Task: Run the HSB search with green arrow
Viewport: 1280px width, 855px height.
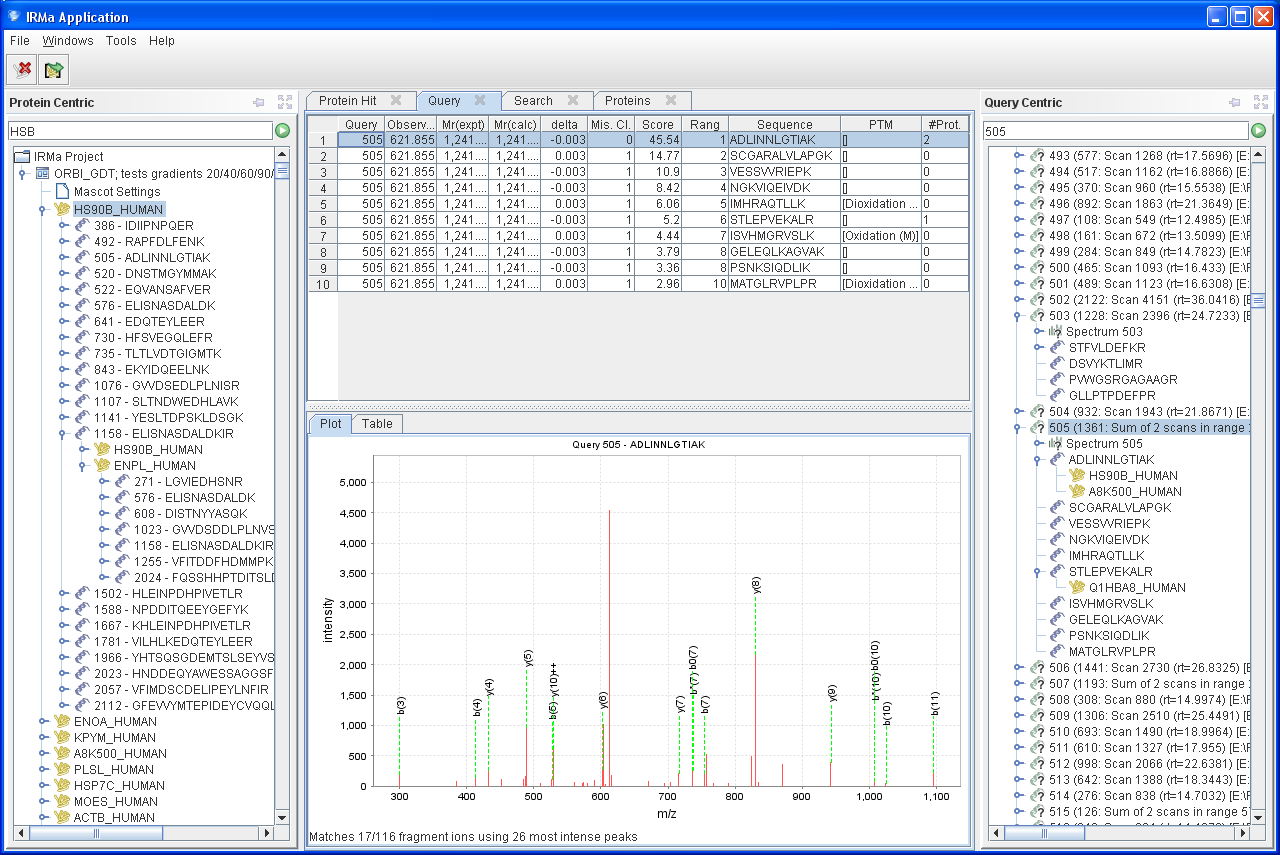Action: tap(282, 131)
